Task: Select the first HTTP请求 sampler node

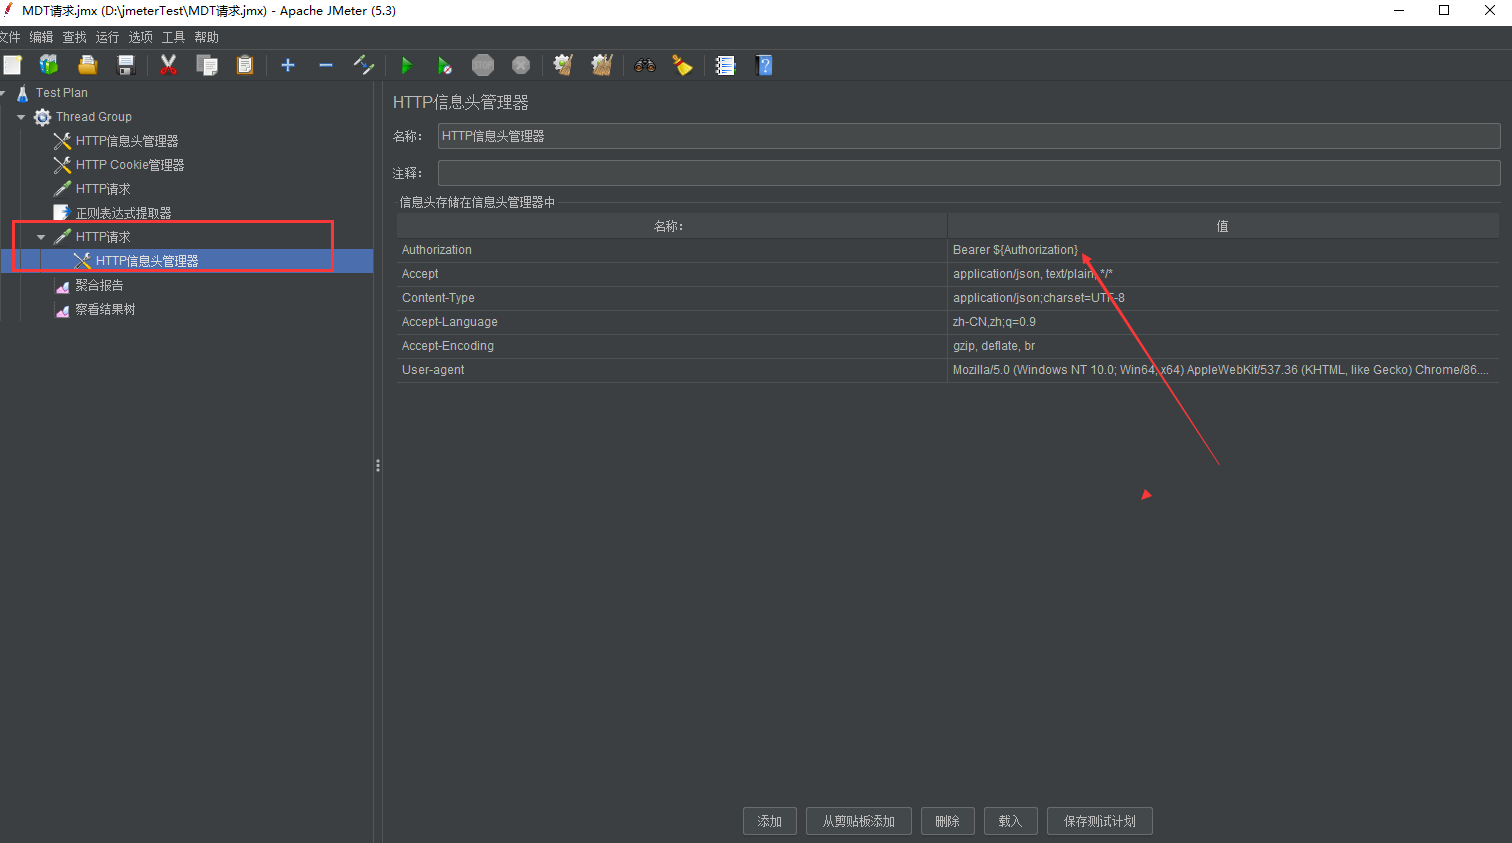Action: (x=103, y=189)
